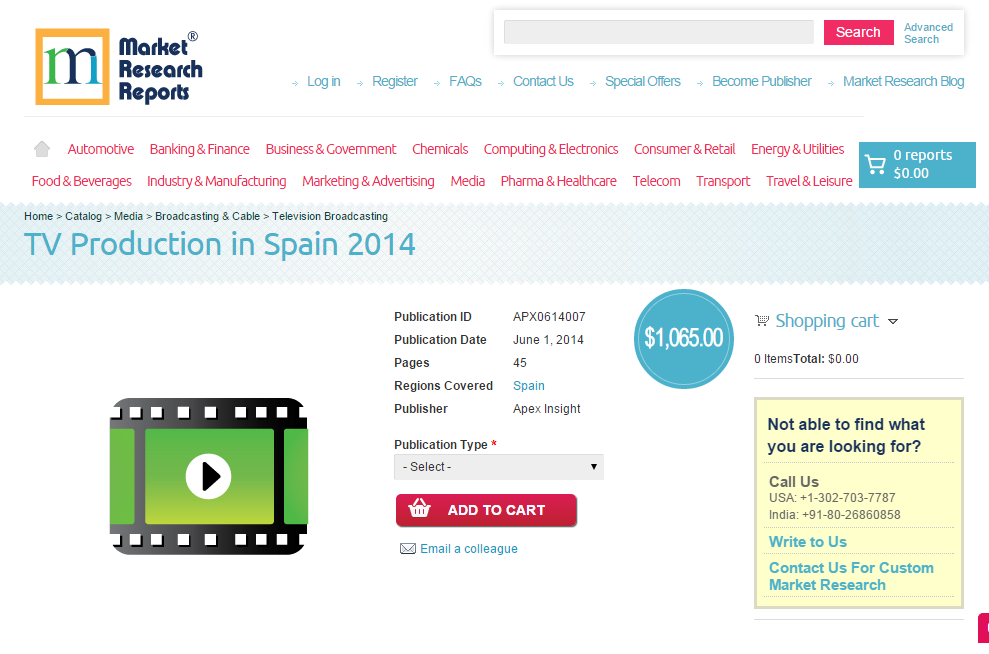
Task: Open Contact Us For Custom Market Research
Action: (x=851, y=575)
